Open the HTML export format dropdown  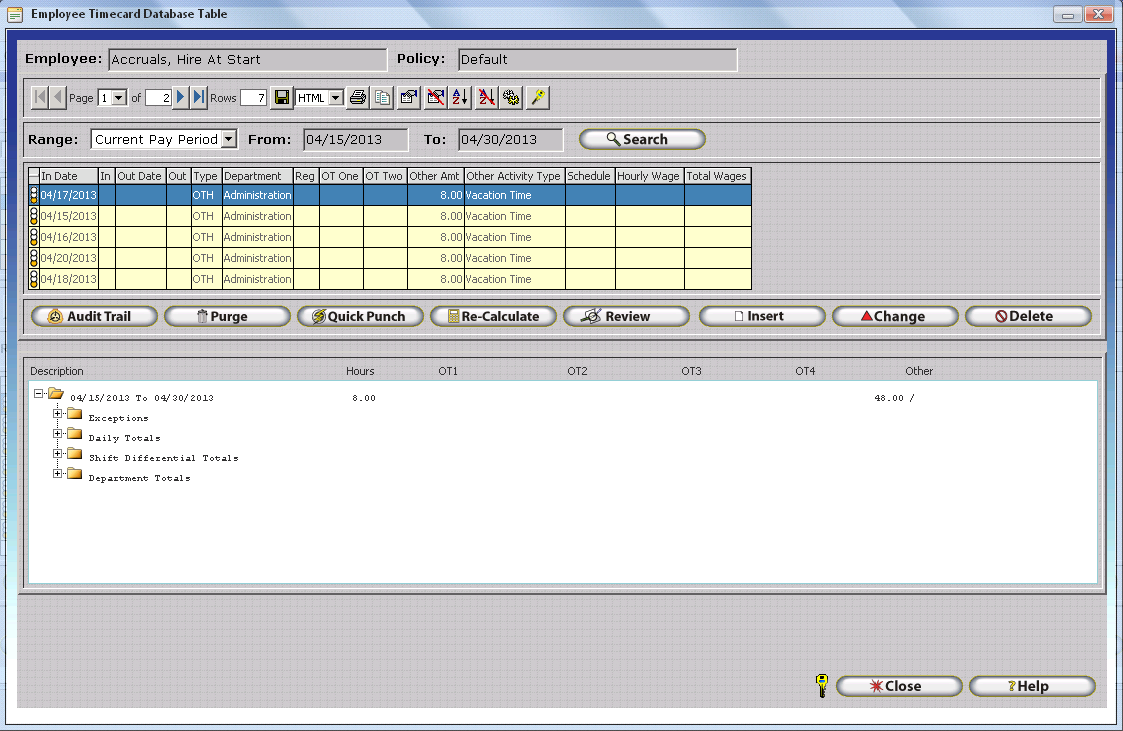pos(335,98)
